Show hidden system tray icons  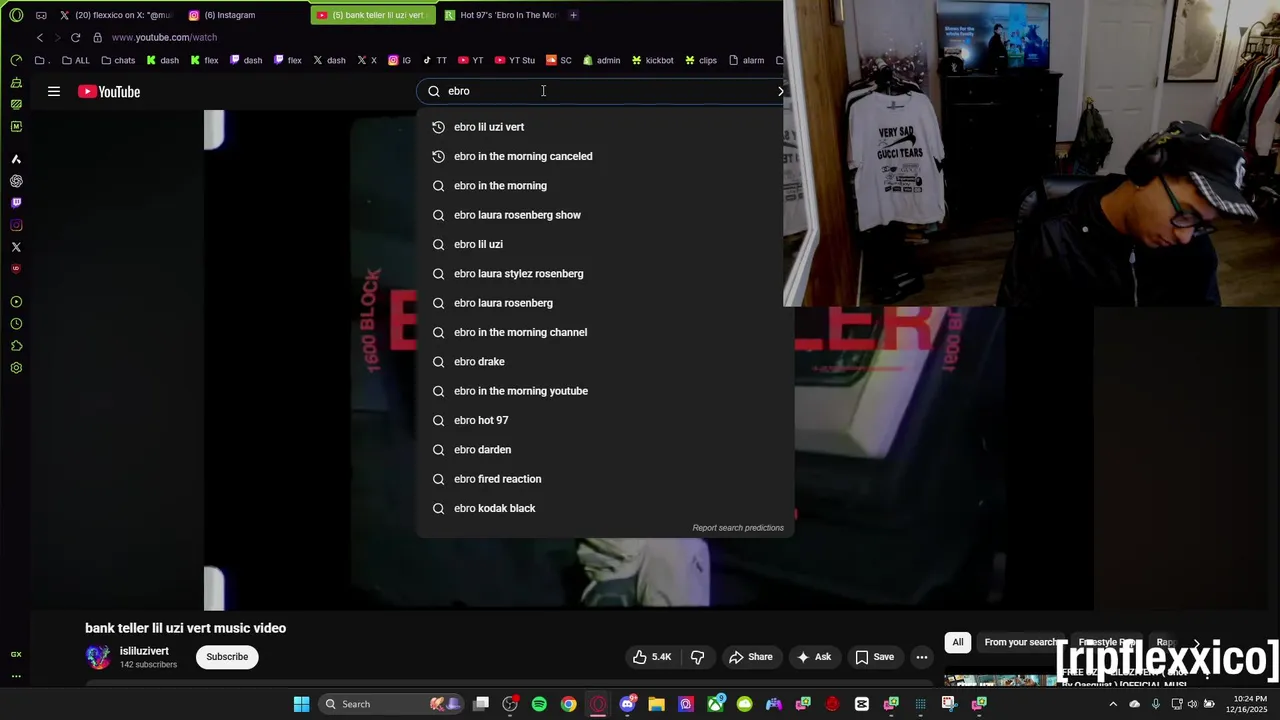(x=1113, y=704)
